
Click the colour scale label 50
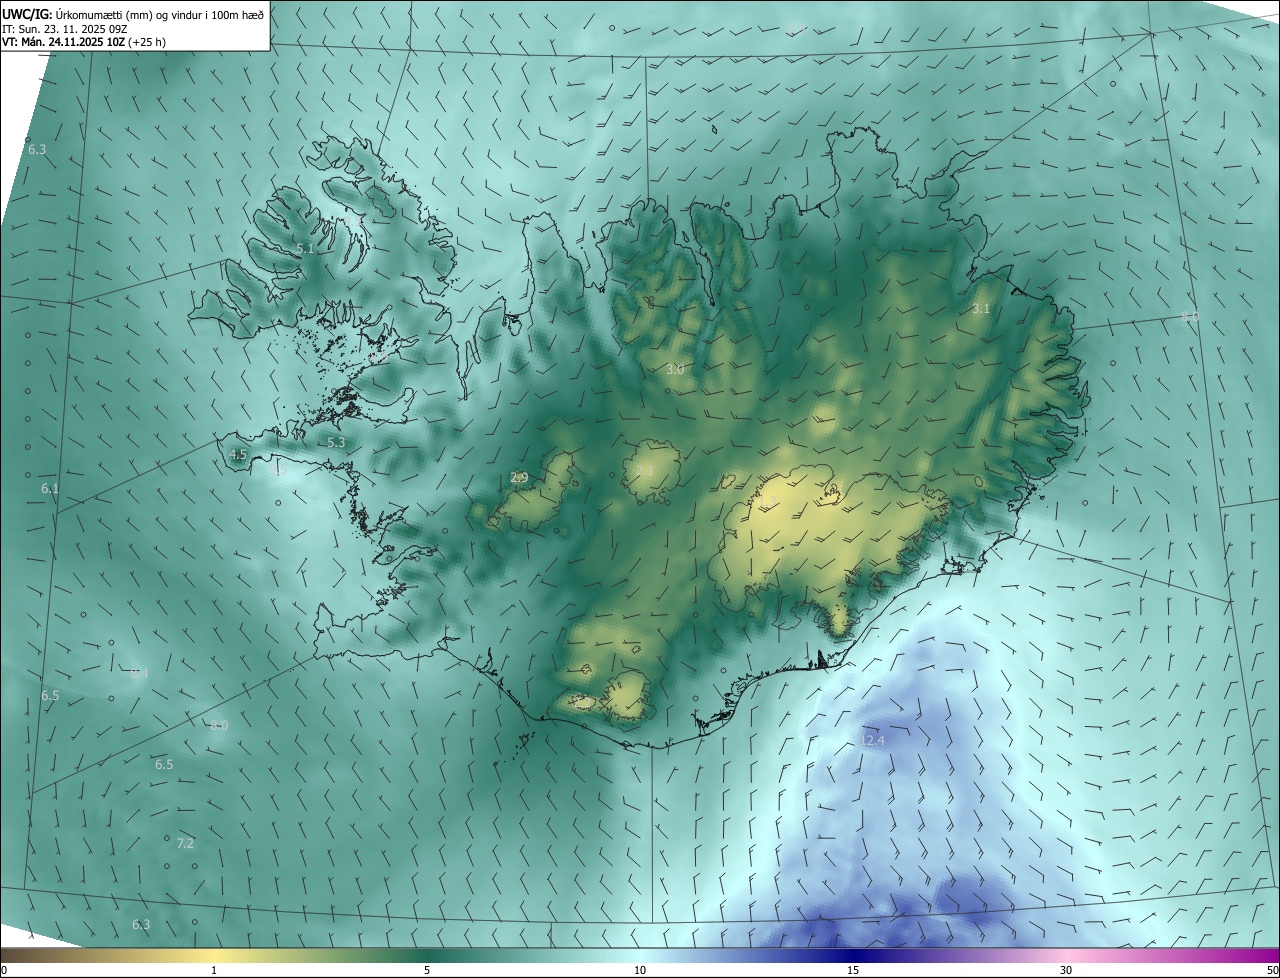click(x=1272, y=970)
